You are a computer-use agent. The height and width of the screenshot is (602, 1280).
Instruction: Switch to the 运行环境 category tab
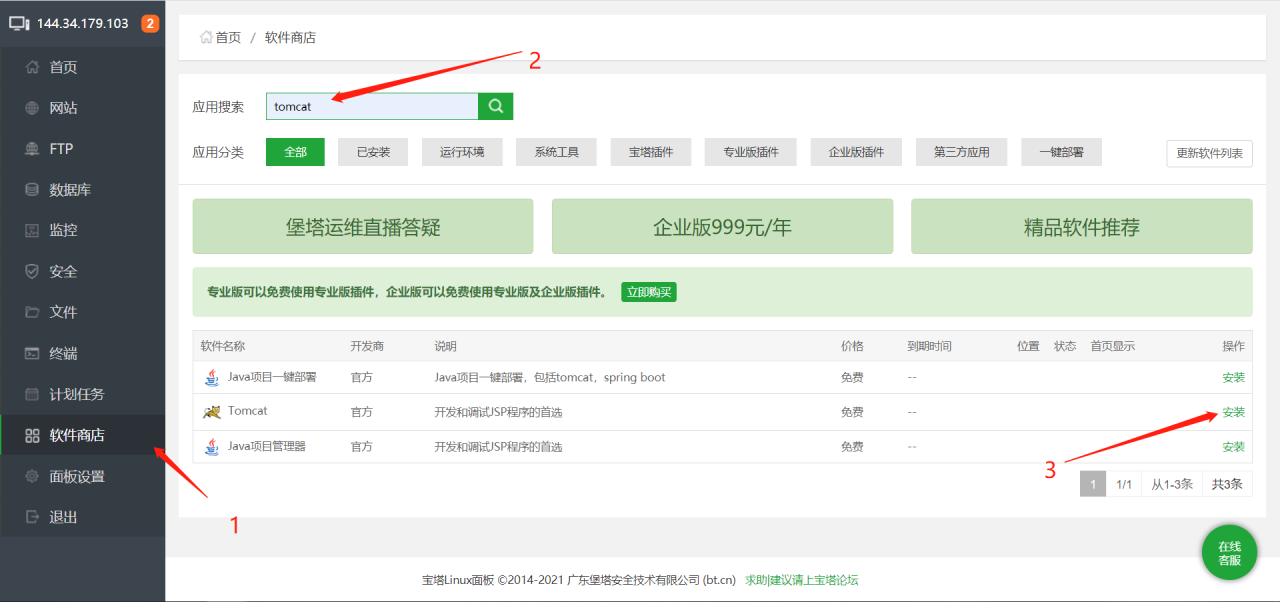coord(462,152)
